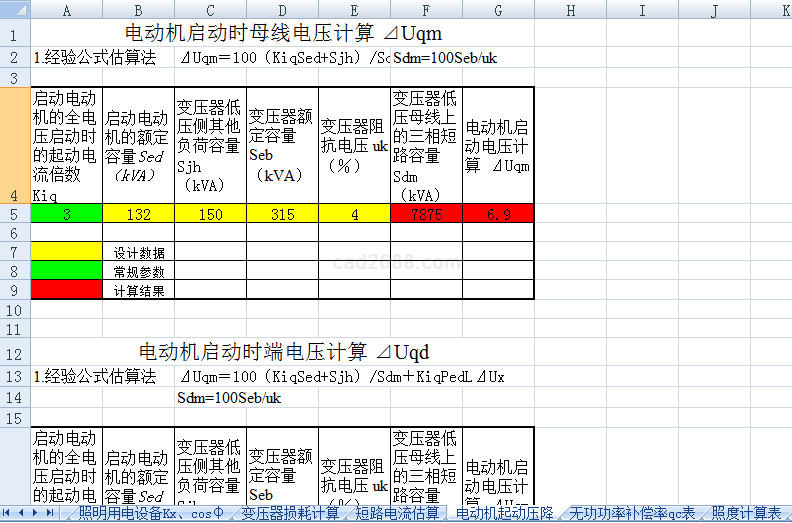Select the result cell showing 6.9
Image resolution: width=792 pixels, height=523 pixels.
(x=498, y=213)
